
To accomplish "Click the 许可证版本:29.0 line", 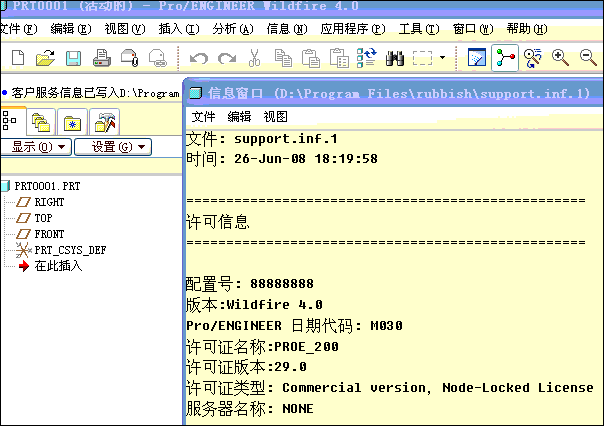I will pyautogui.click(x=246, y=367).
